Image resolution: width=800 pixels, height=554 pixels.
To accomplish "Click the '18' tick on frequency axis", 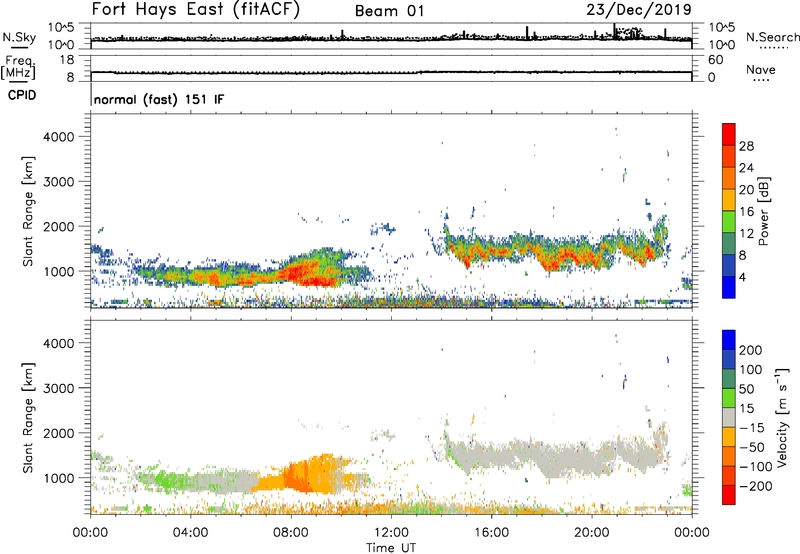I will [x=67, y=60].
